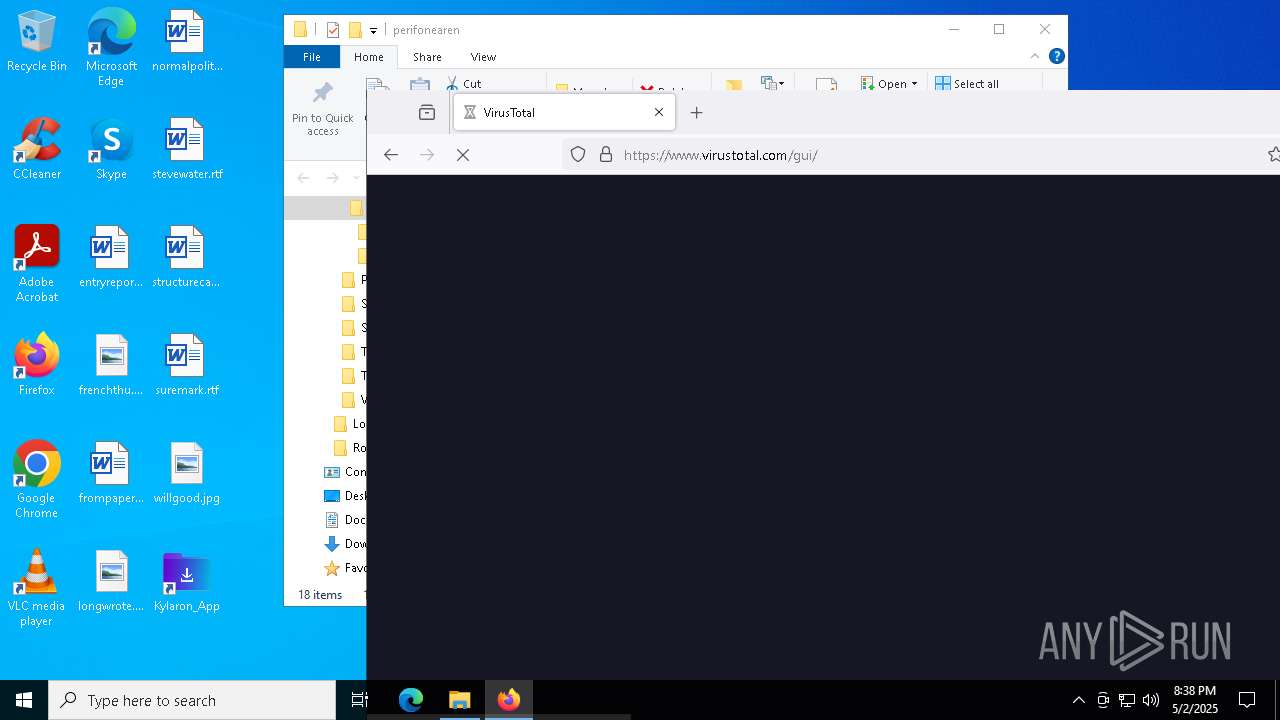Select the structureca... Word document
Viewport: 1280px width, 720px height.
[x=187, y=258]
